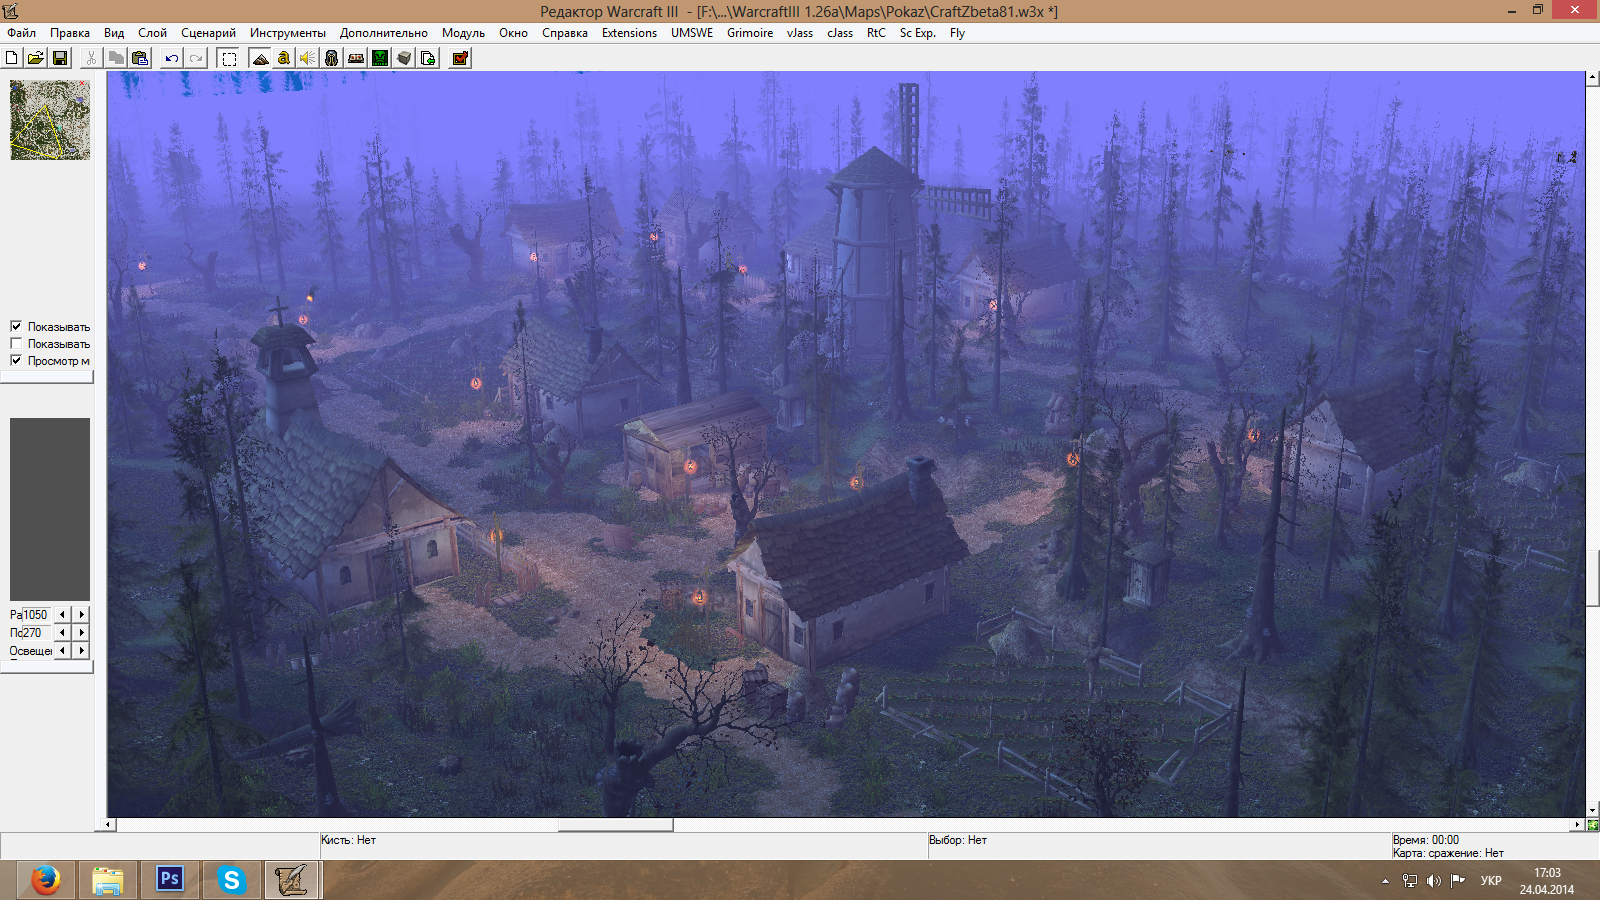Open the Дополнительно menu

click(x=384, y=33)
